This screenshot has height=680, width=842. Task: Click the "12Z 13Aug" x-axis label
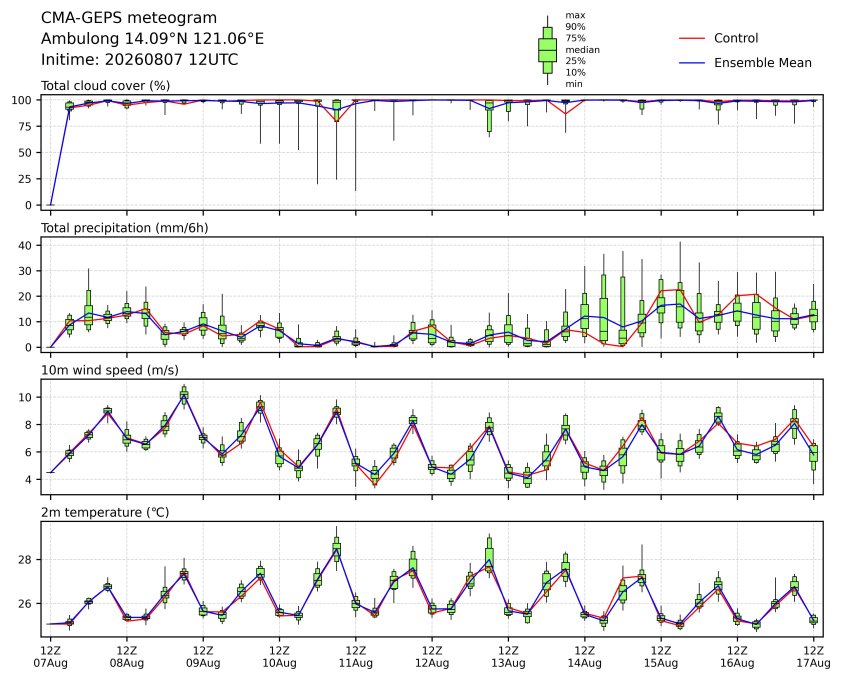pos(508,657)
